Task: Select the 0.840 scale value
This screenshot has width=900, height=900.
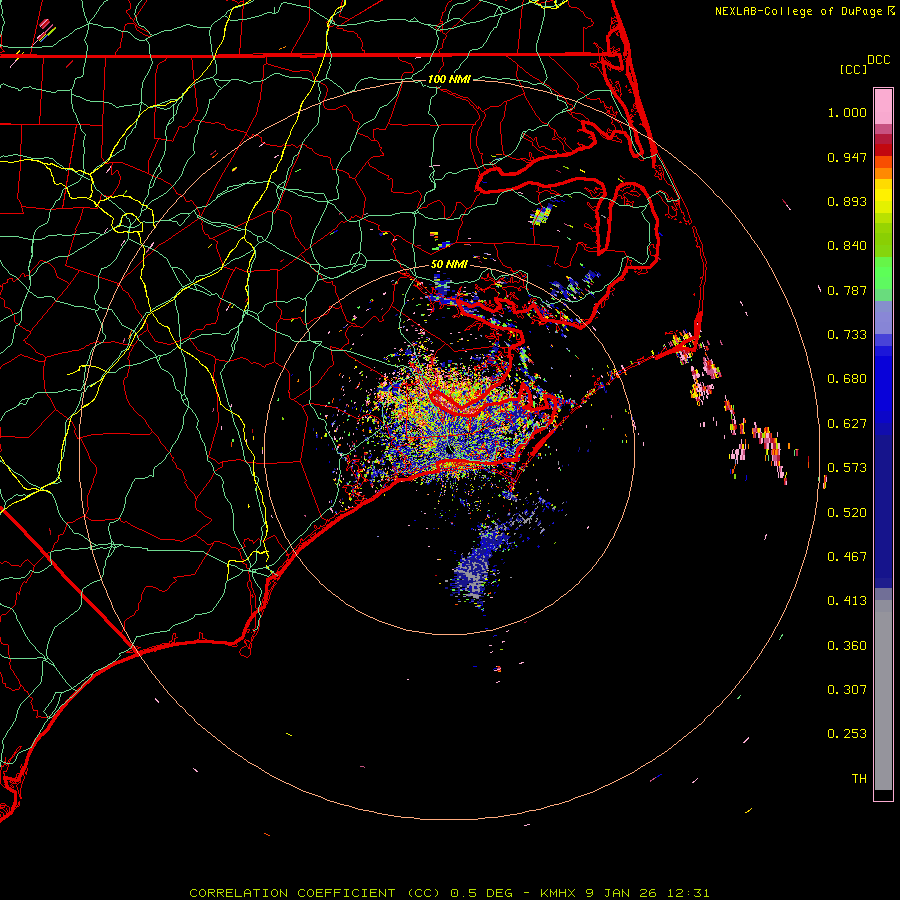Action: click(x=847, y=246)
